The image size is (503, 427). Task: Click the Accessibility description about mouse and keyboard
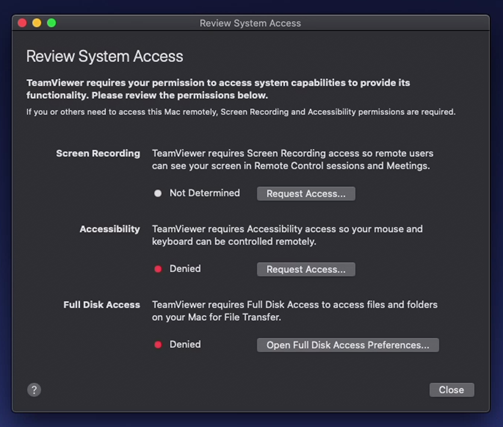(287, 235)
